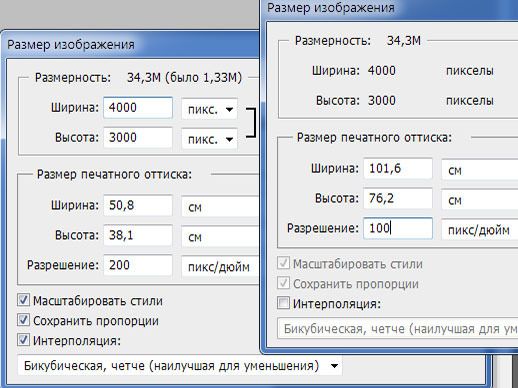518x388 pixels.
Task: Click the pixel Высота field with 3000 in left dialog
Action: click(x=138, y=137)
